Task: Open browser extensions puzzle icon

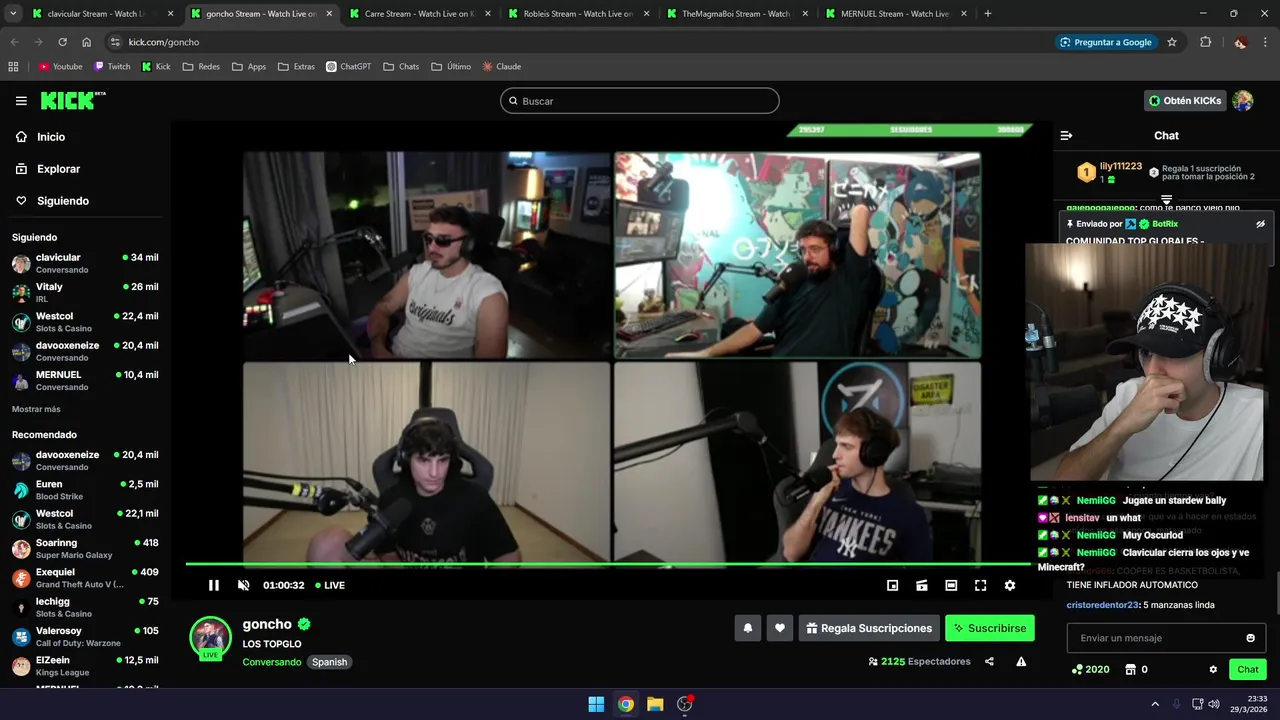Action: click(x=1205, y=42)
